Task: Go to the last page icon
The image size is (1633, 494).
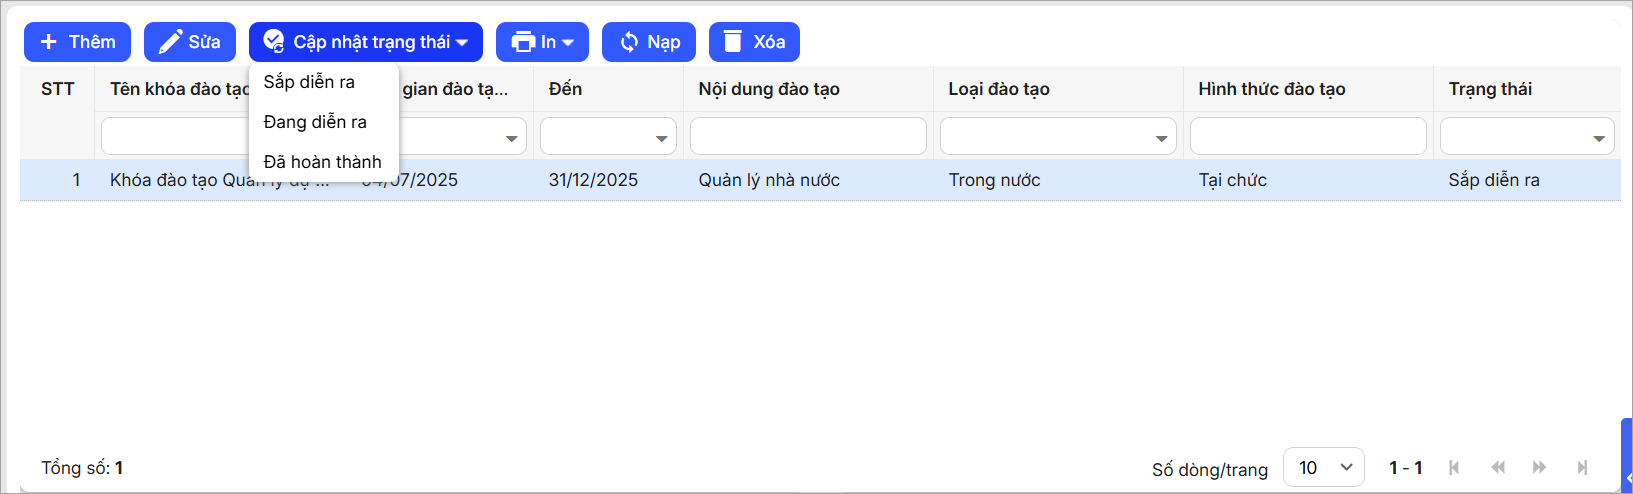Action: click(1582, 467)
